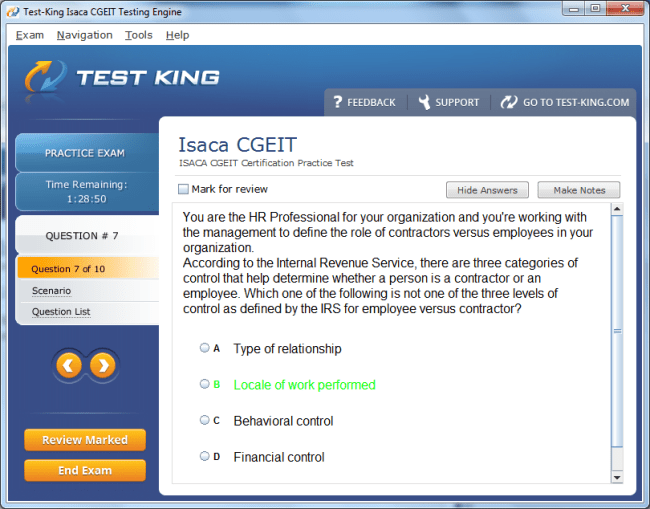Image resolution: width=650 pixels, height=509 pixels.
Task: Go to previous question arrow
Action: tap(69, 366)
